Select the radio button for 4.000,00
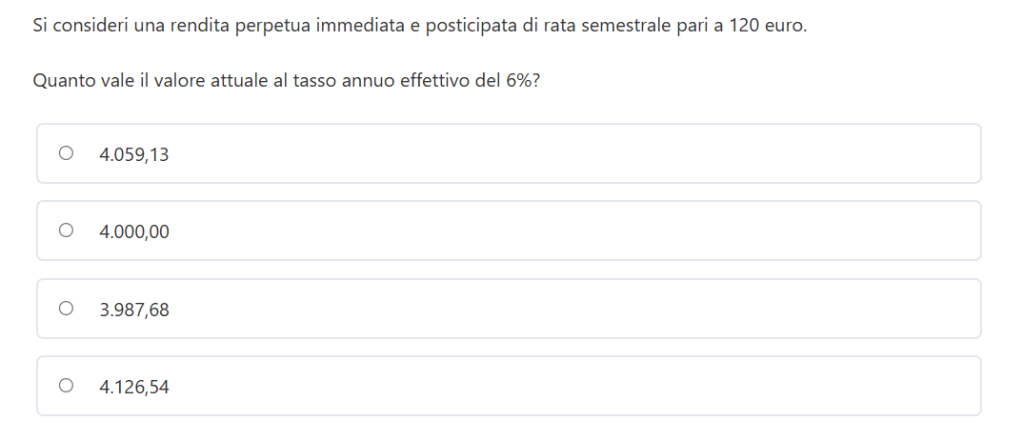Viewport: 1024px width, 441px height. (x=66, y=231)
